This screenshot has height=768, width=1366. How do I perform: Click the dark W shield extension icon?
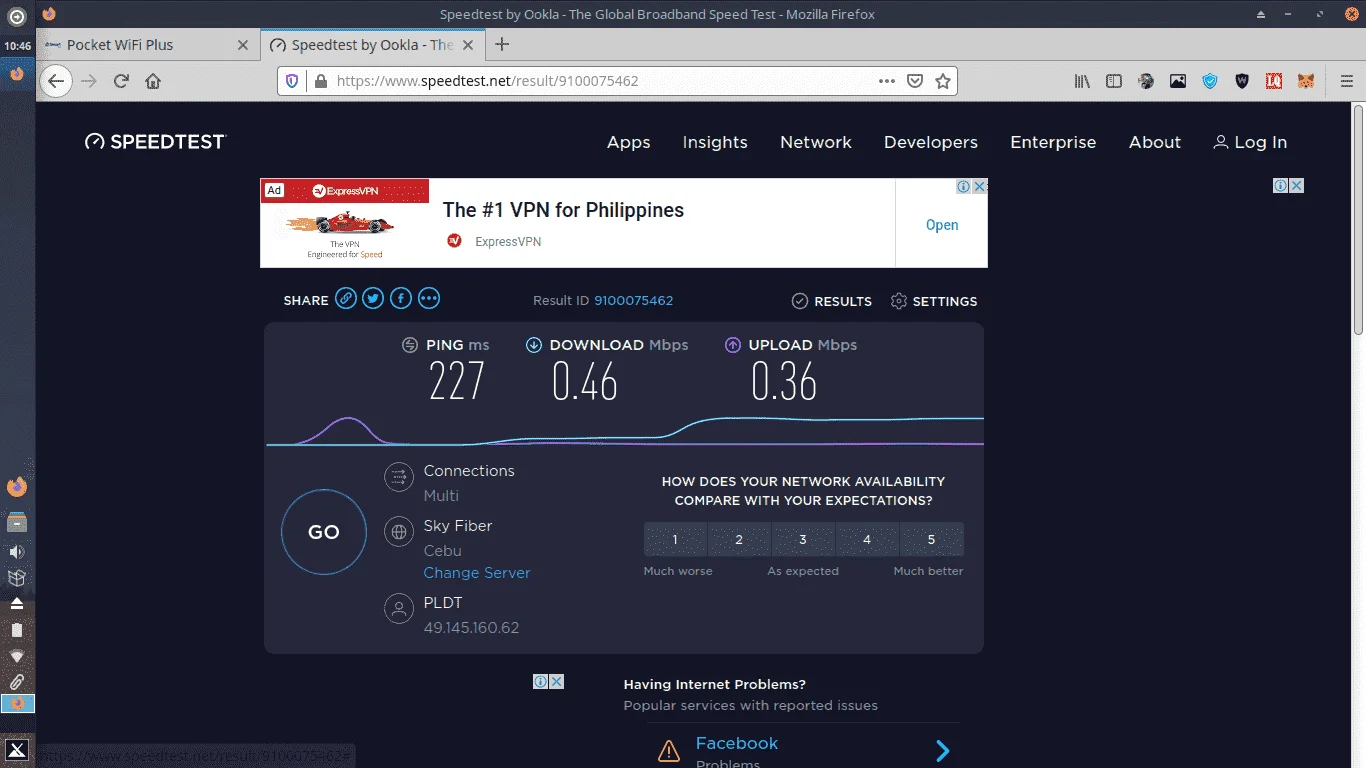click(1242, 81)
